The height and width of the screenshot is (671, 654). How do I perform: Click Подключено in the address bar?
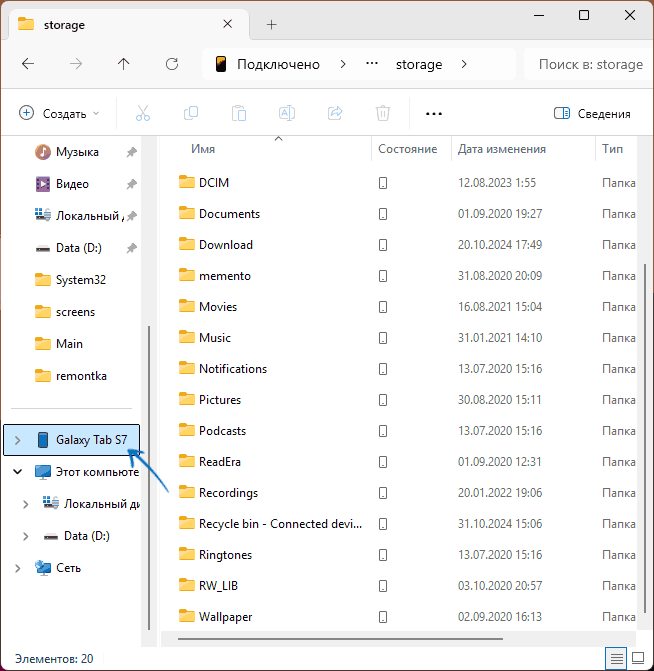click(x=279, y=64)
